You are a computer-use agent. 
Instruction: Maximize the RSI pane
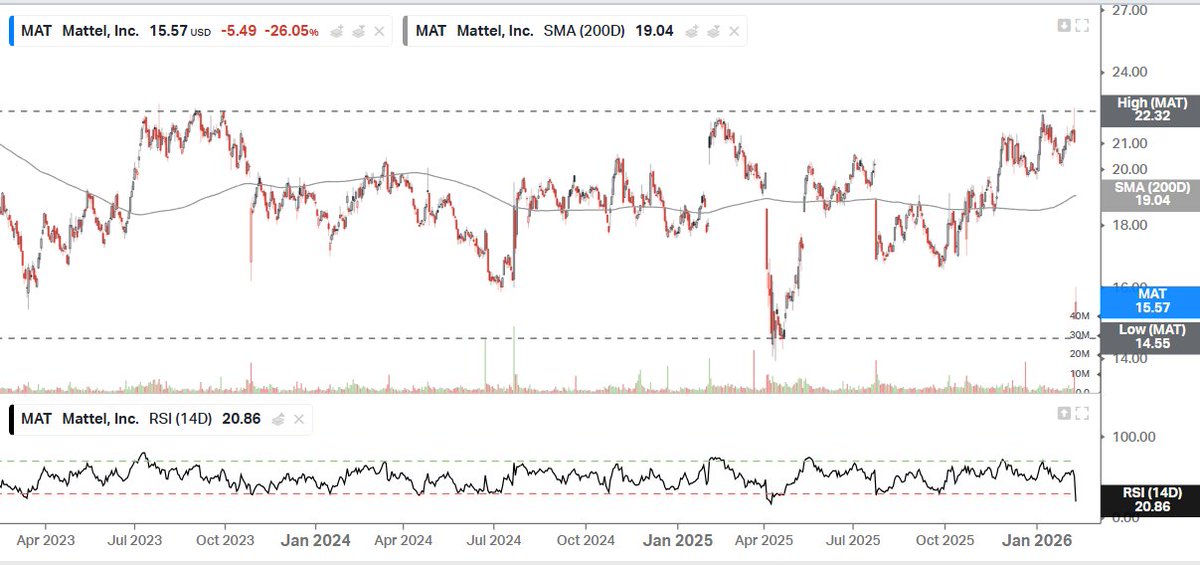(1081, 413)
